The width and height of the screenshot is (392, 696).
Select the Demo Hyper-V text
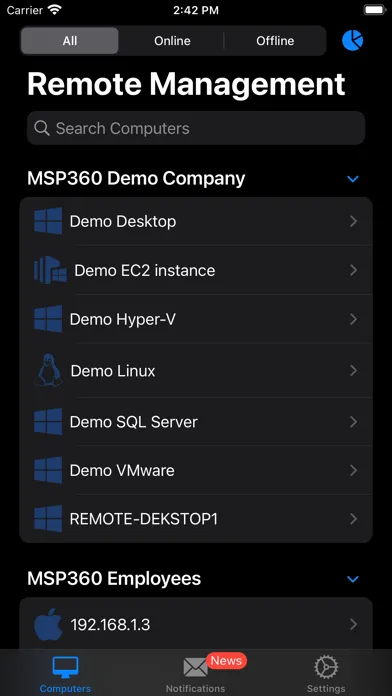click(x=123, y=320)
